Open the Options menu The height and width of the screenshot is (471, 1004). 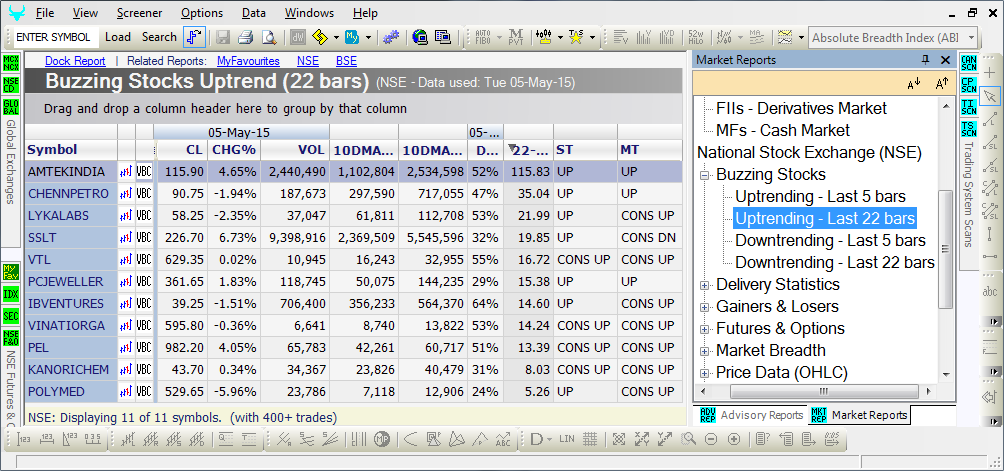tap(202, 13)
